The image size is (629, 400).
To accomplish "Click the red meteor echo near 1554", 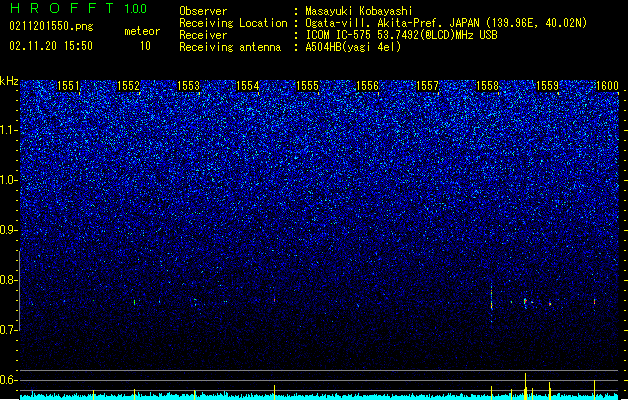I will tap(274, 299).
